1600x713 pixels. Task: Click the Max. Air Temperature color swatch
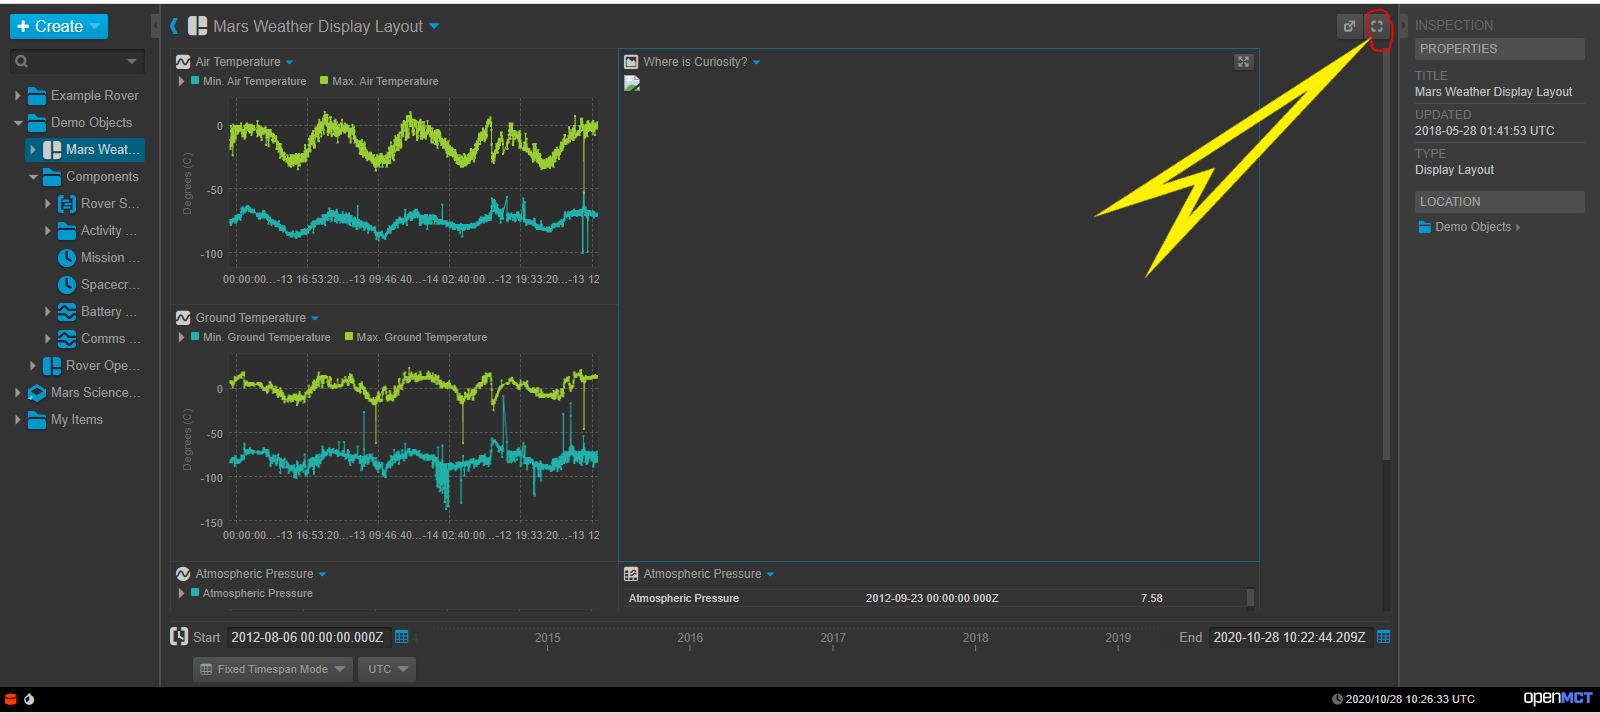[324, 80]
